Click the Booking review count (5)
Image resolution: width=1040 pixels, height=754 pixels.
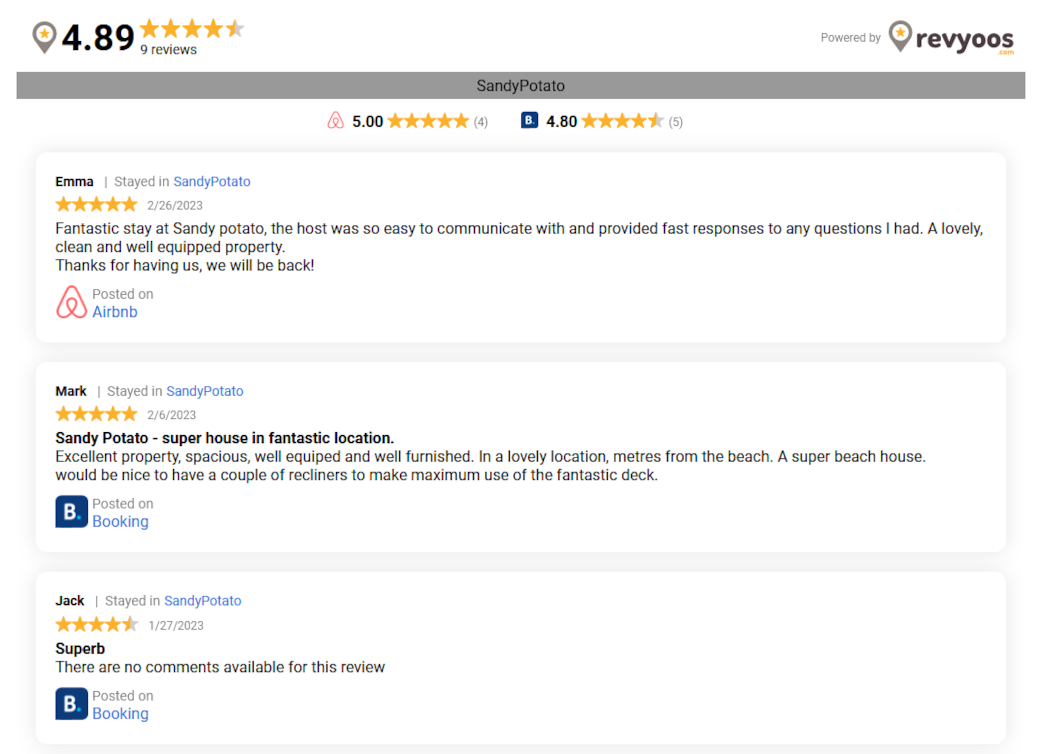[675, 122]
